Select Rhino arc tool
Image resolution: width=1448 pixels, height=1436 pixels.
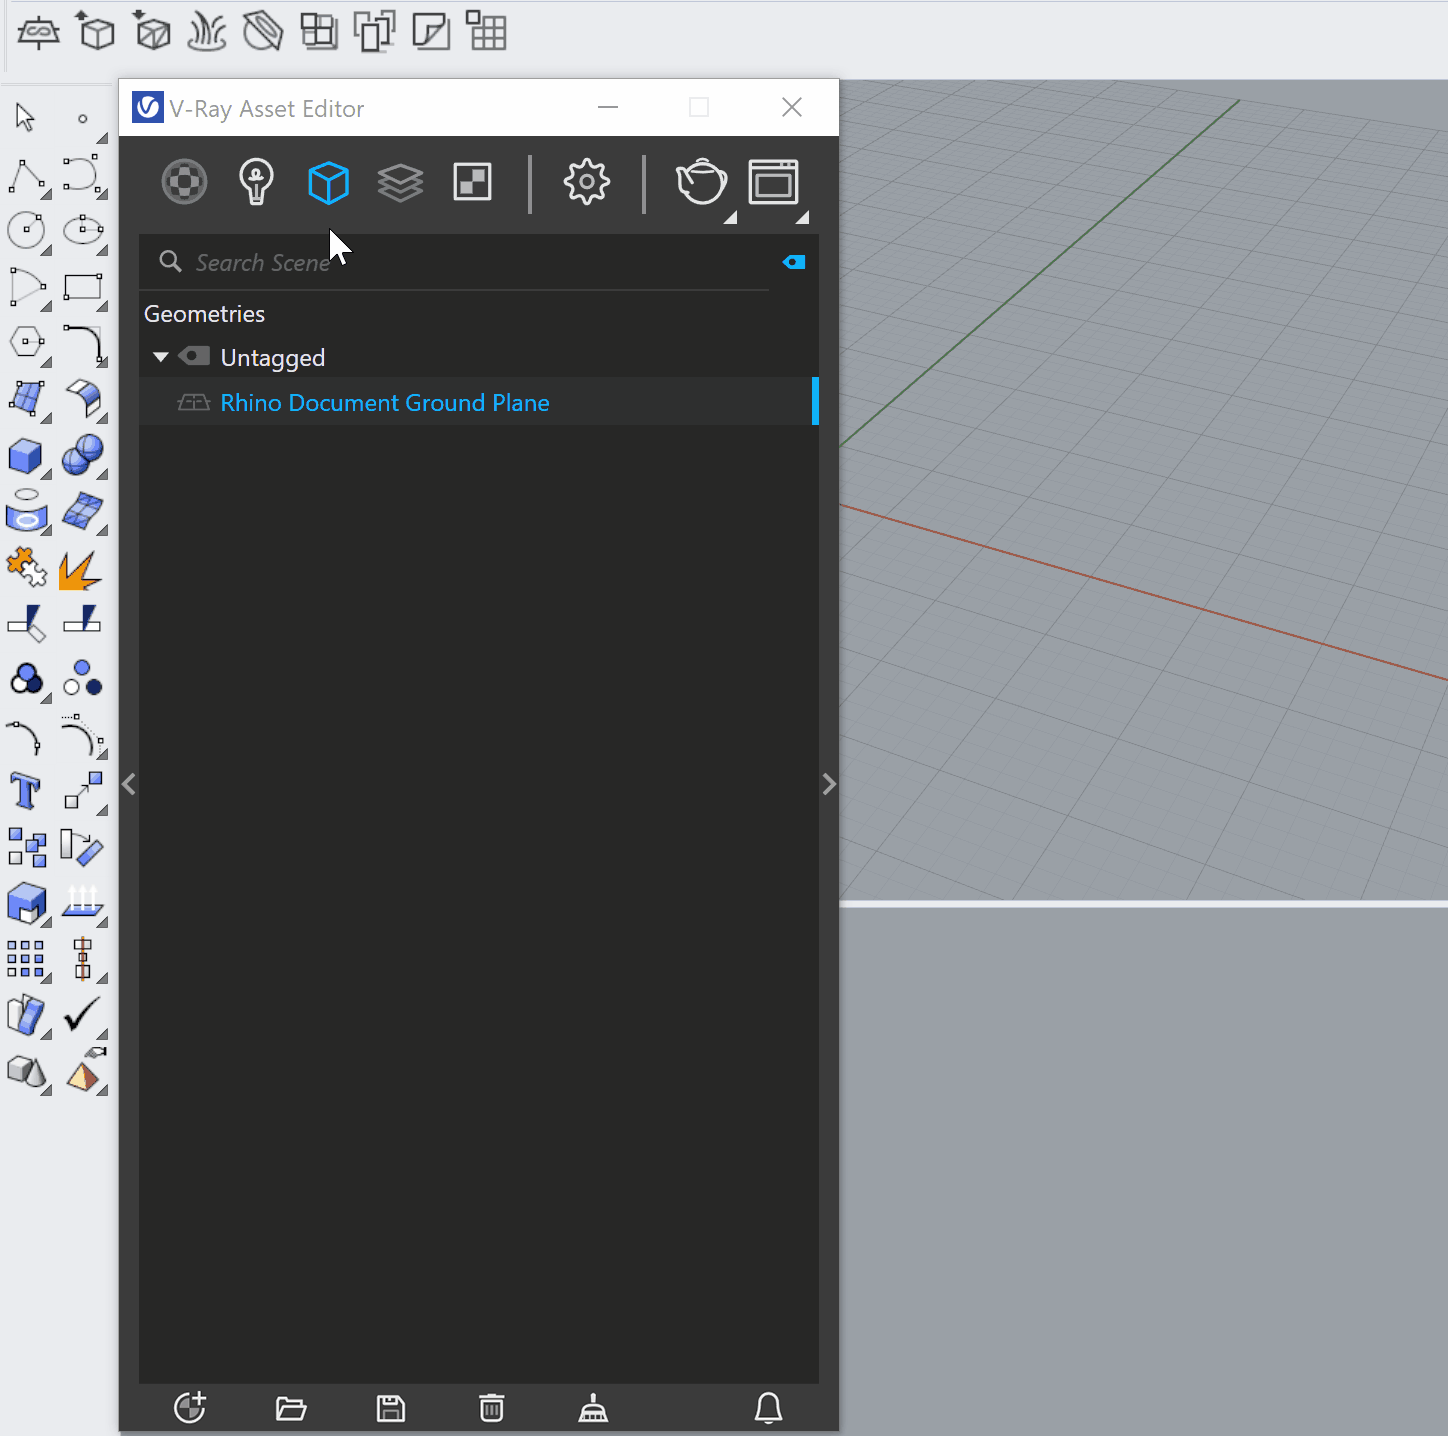[27, 288]
